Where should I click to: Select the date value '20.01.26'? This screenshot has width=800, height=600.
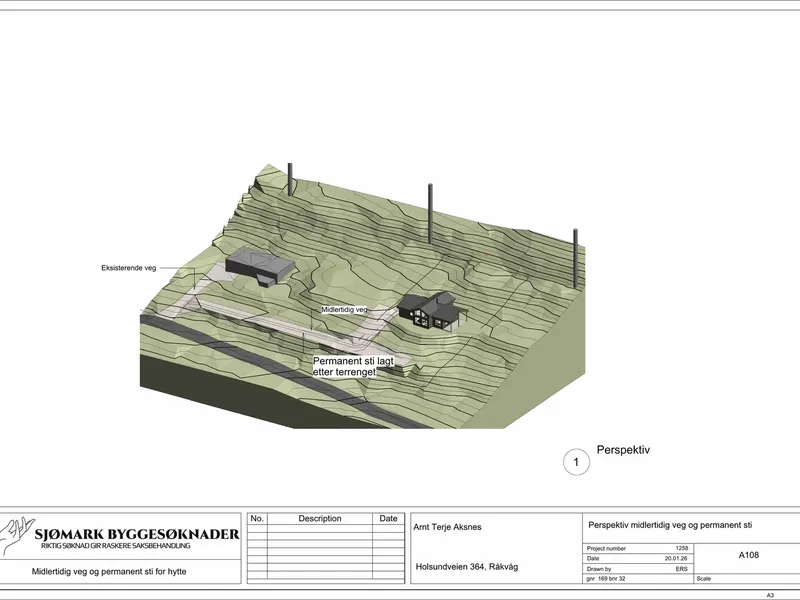[676, 559]
